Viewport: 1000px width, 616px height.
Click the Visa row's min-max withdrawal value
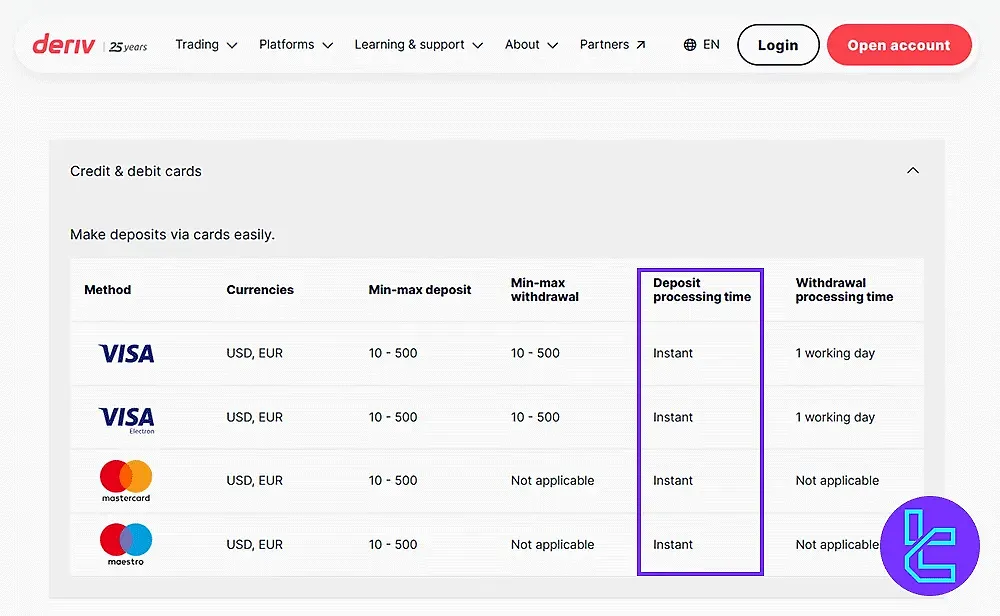535,353
